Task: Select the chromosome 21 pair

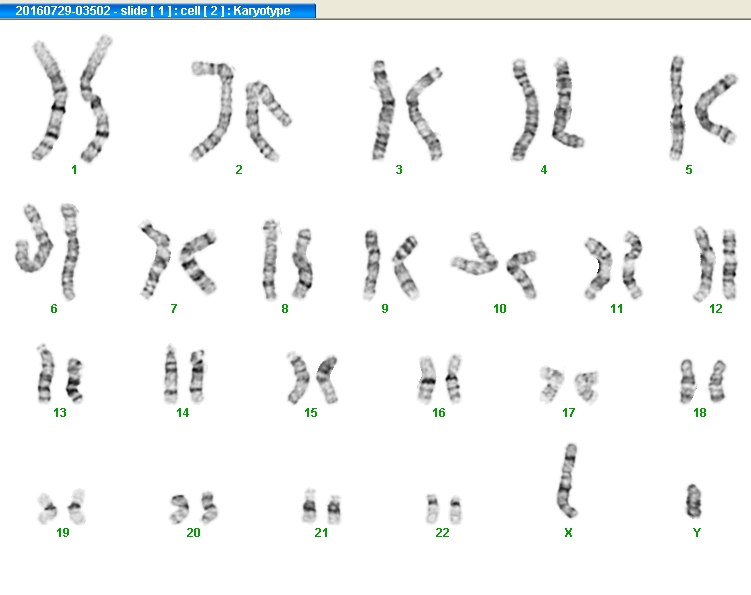Action: [x=321, y=506]
